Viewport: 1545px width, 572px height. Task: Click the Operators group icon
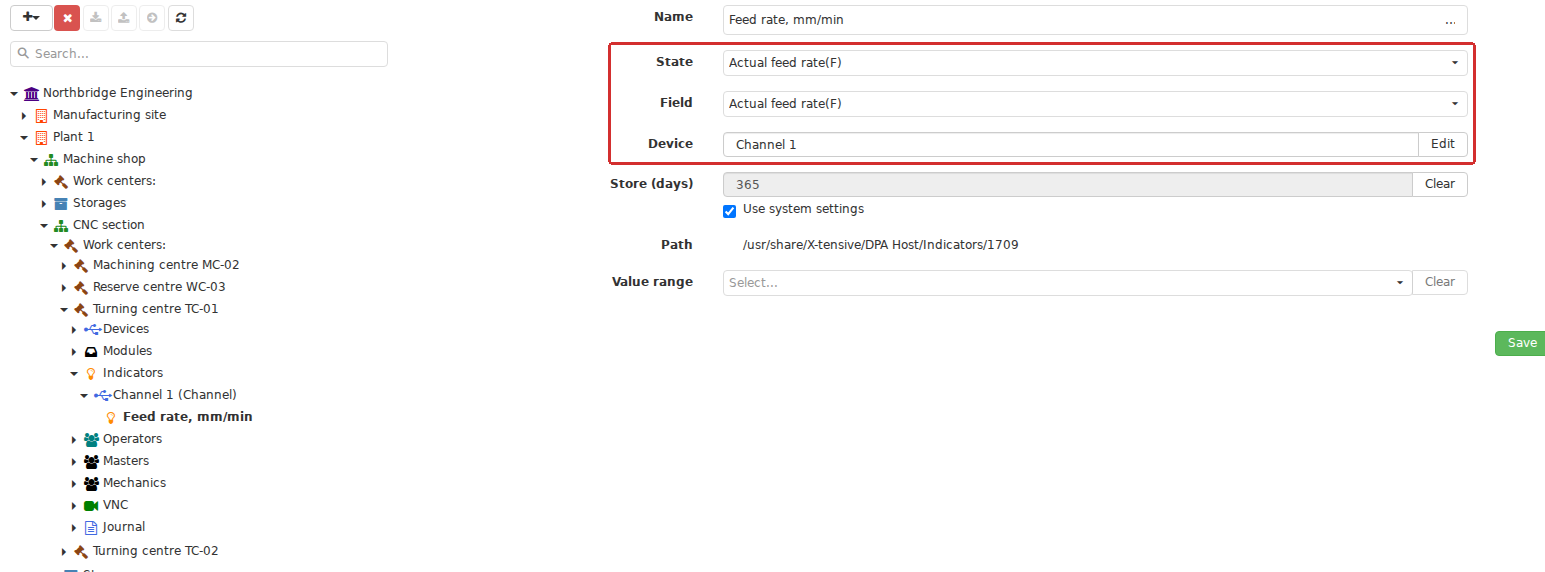coord(92,439)
